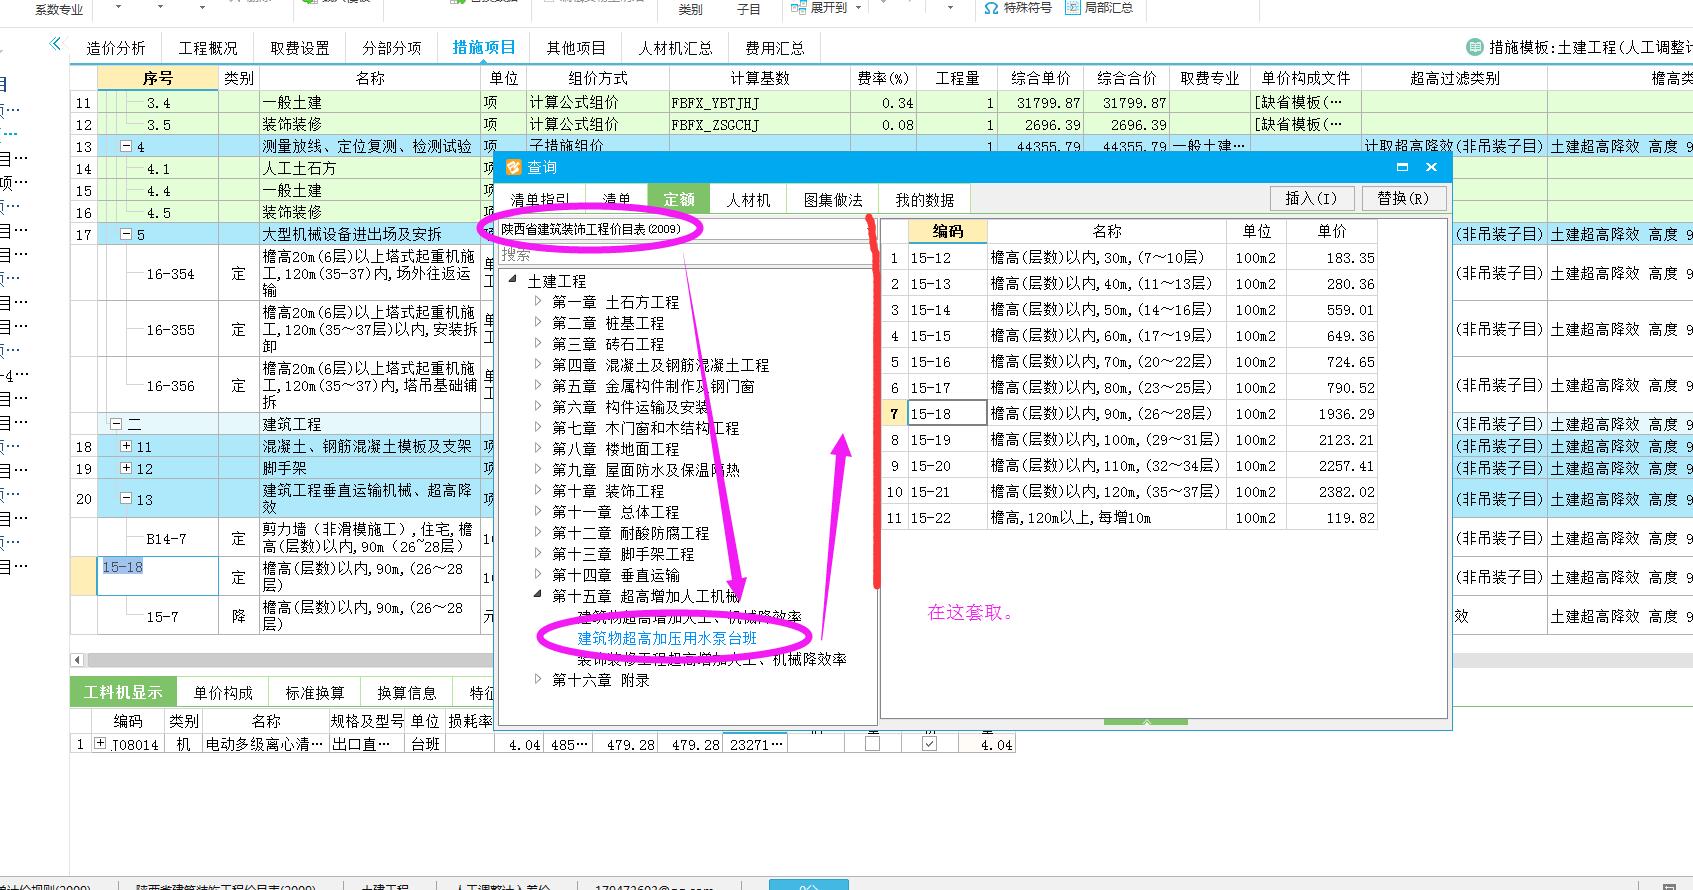1693x890 pixels.
Task: Click the 15-18 code cell in main table
Action: pyautogui.click(x=157, y=576)
